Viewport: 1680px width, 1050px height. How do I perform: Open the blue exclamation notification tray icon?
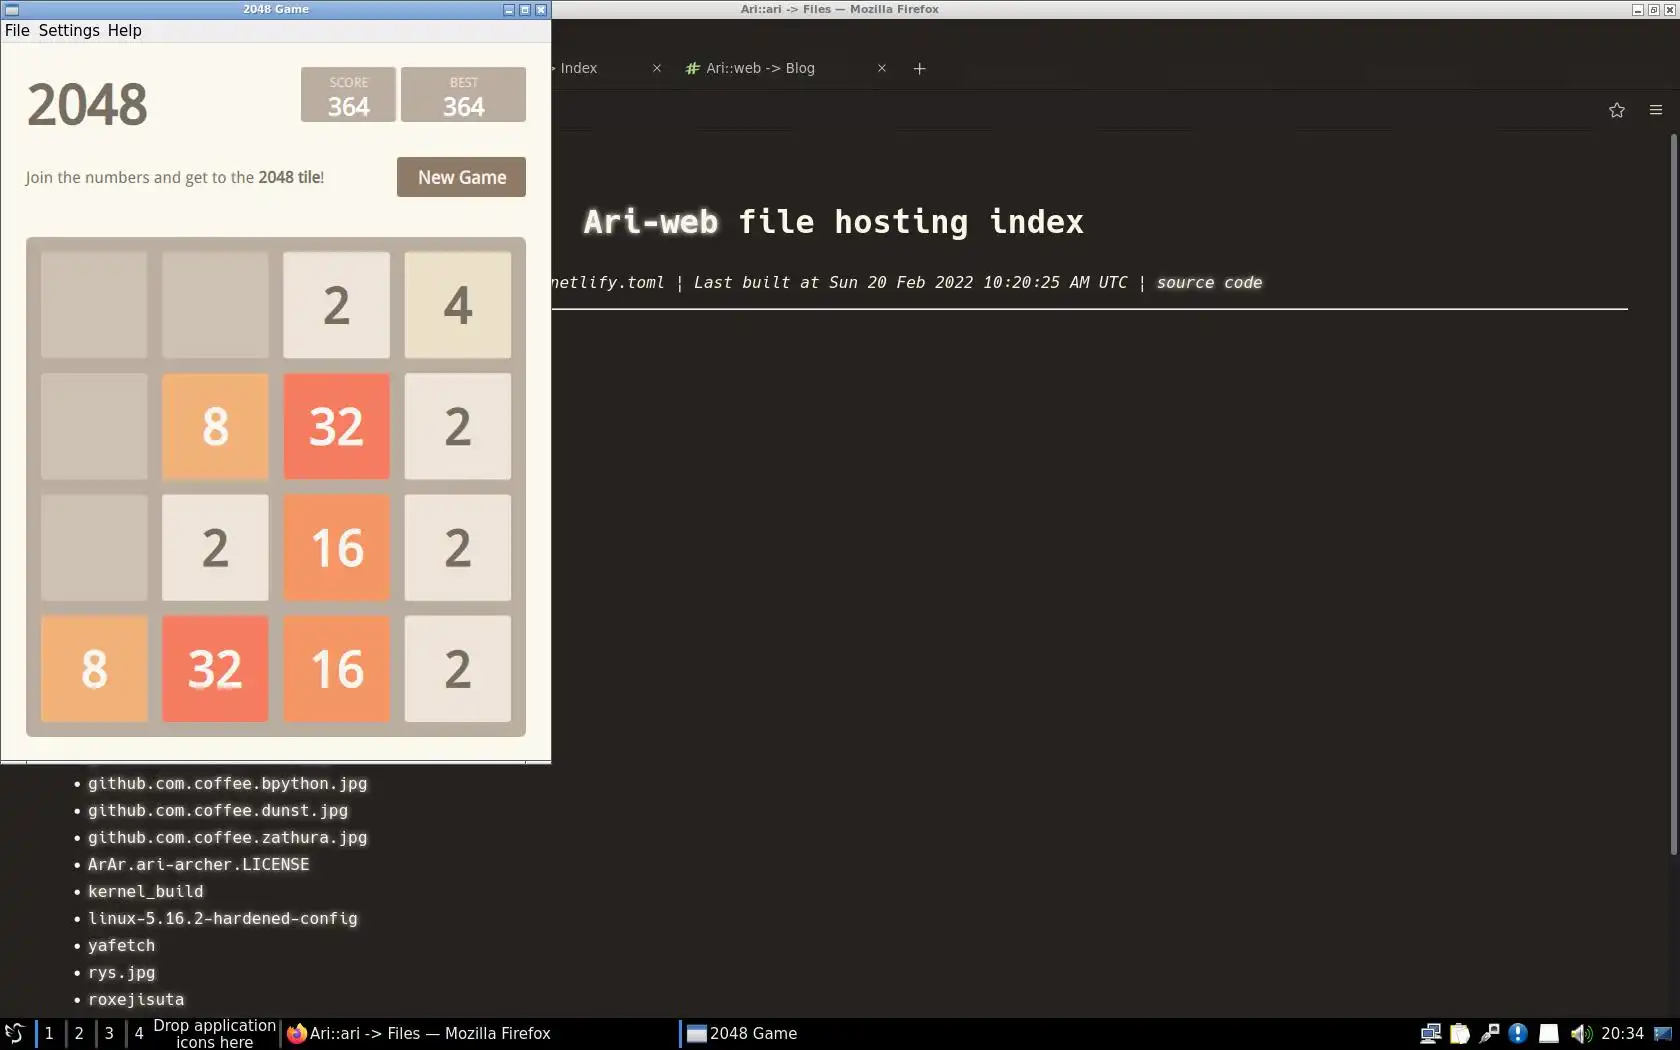[x=1518, y=1033]
